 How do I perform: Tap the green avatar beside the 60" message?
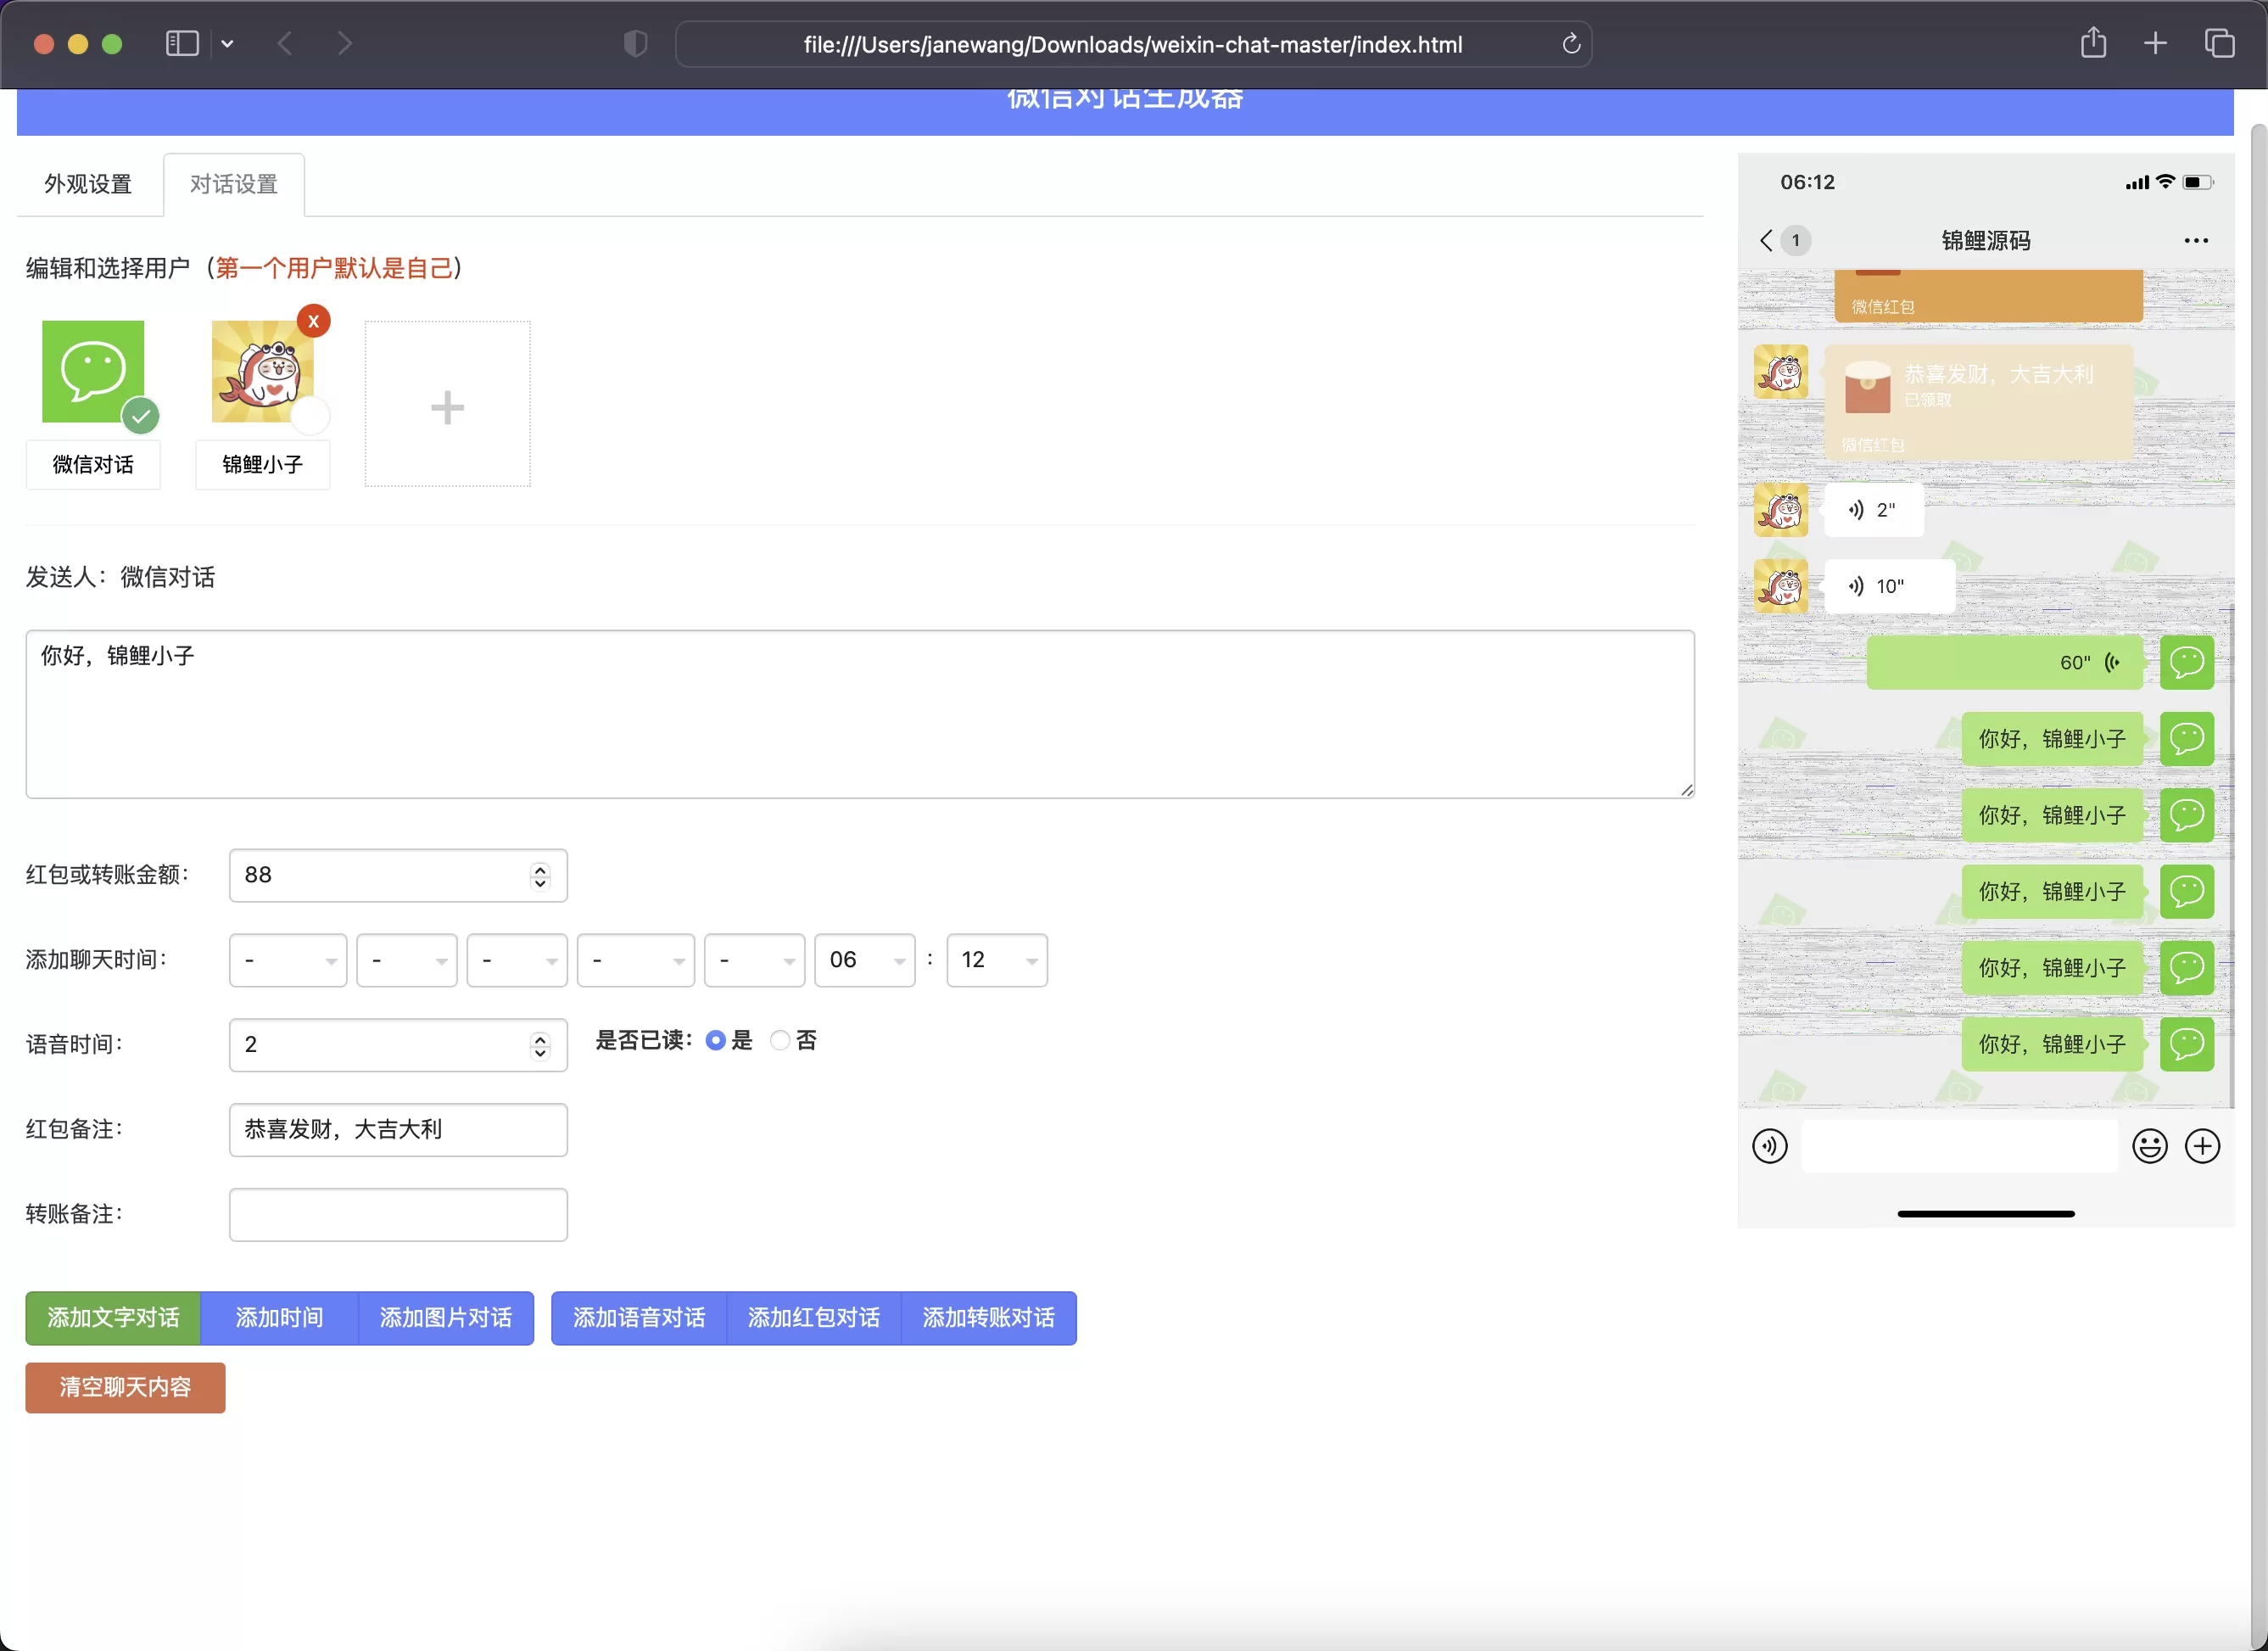tap(2187, 663)
